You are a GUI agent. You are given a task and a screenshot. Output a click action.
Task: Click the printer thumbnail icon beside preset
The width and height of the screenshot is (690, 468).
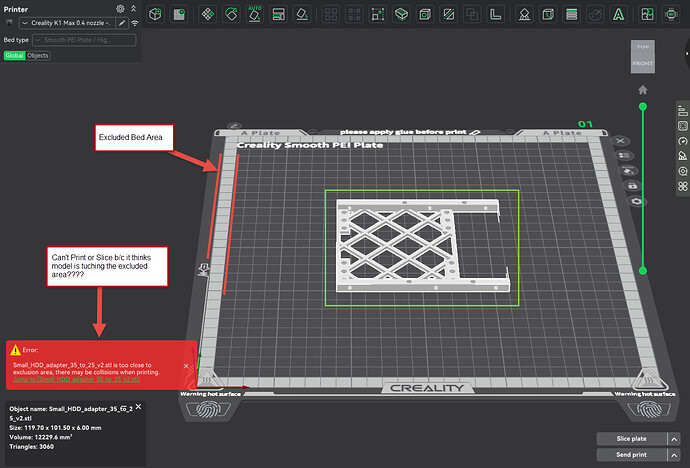(x=9, y=23)
